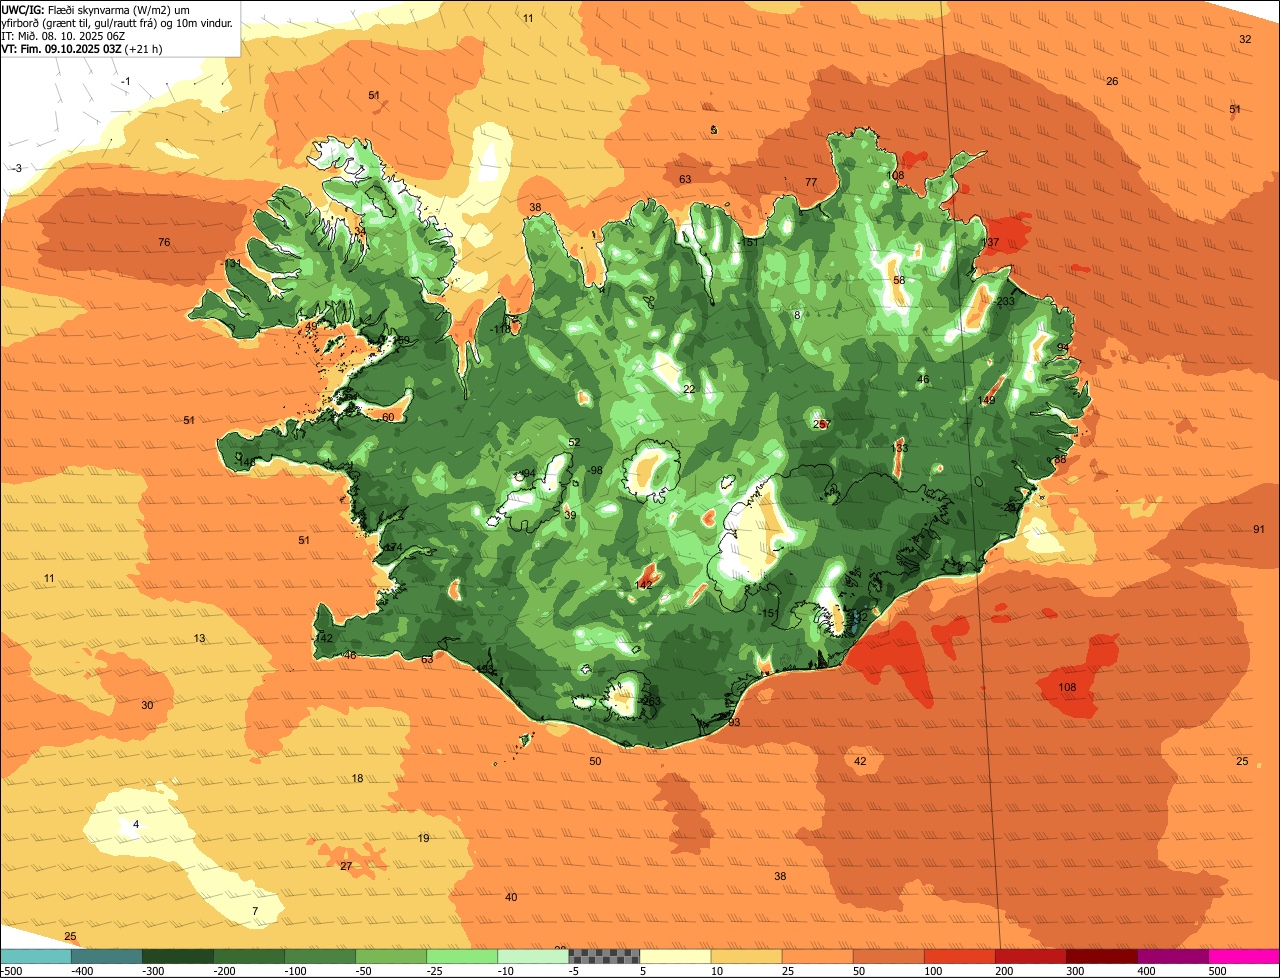Click the legend swatch between 50 and 100
Image resolution: width=1280 pixels, height=978 pixels.
(887, 956)
